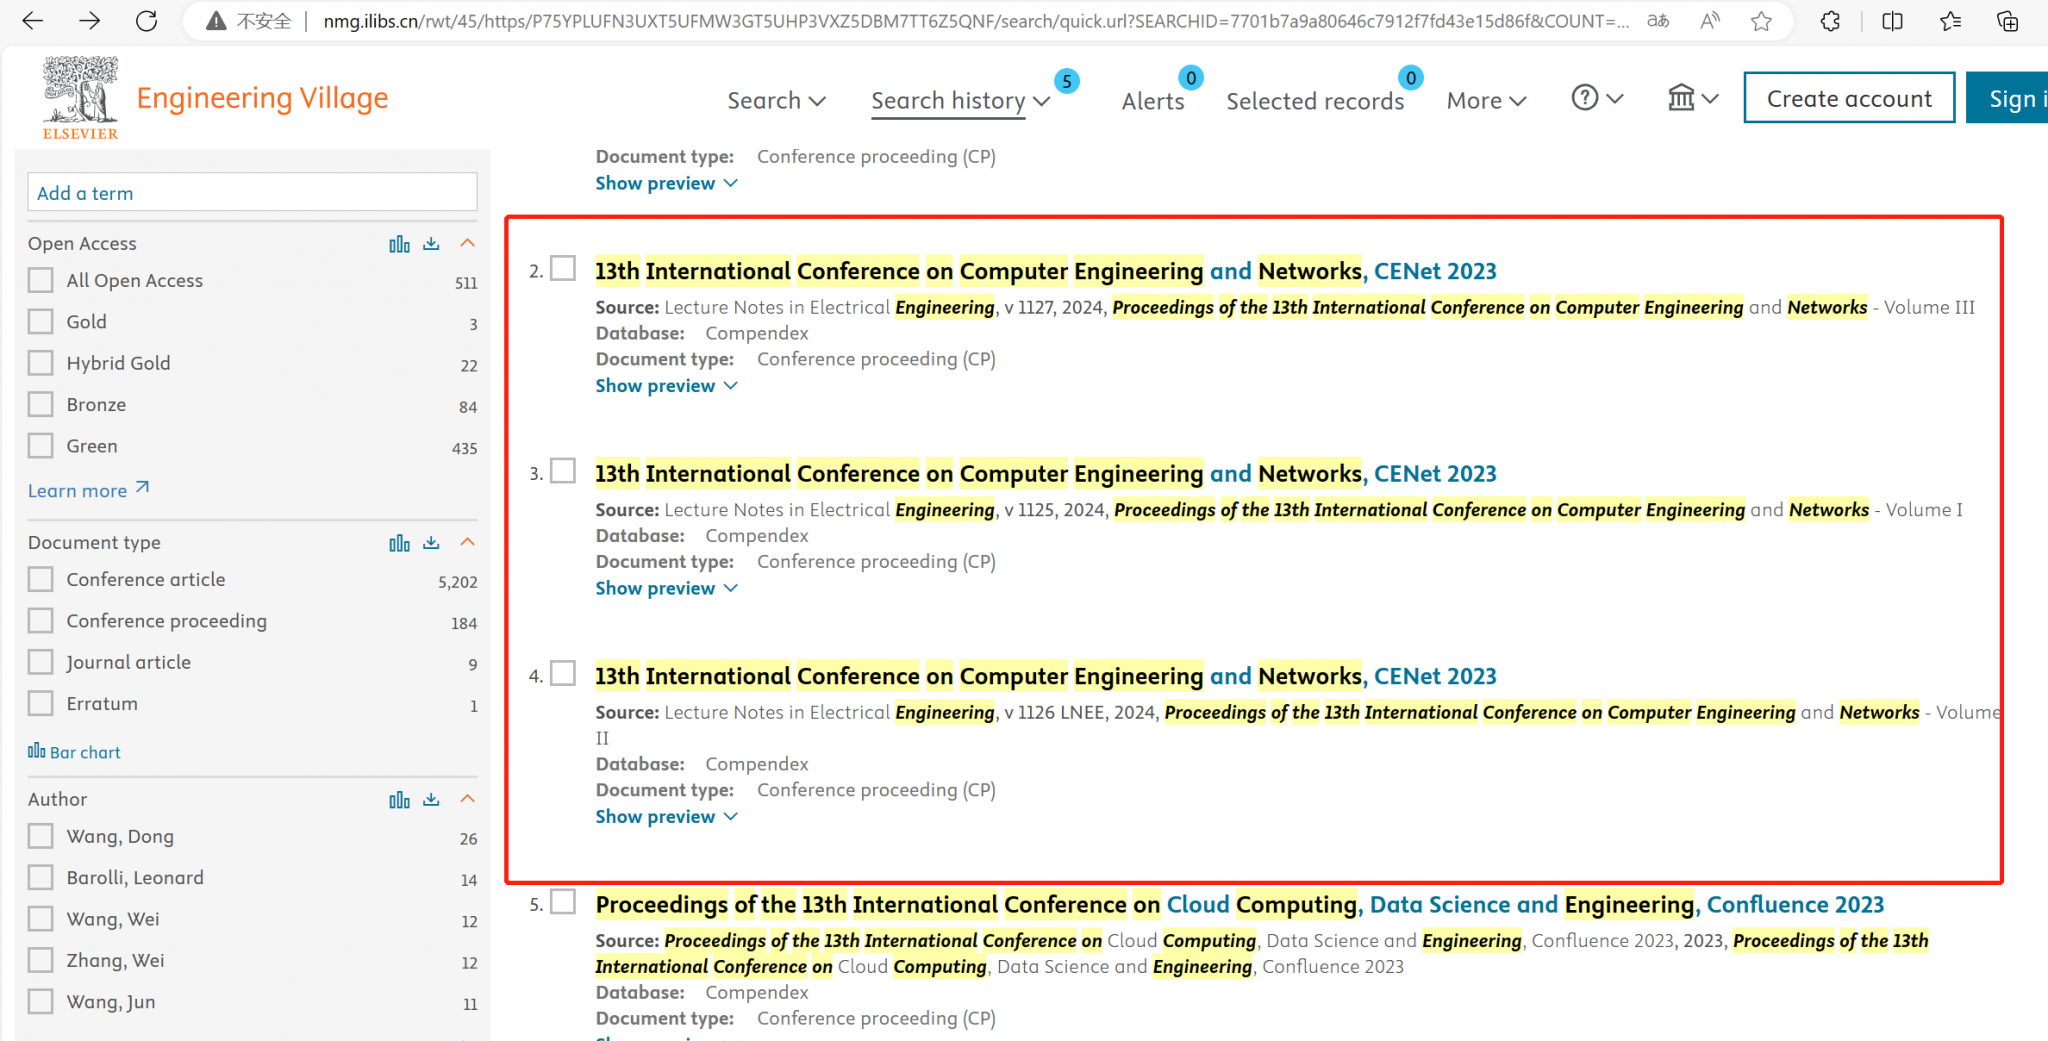Select Conference proceeding checkbox
2048x1041 pixels.
(x=40, y=620)
